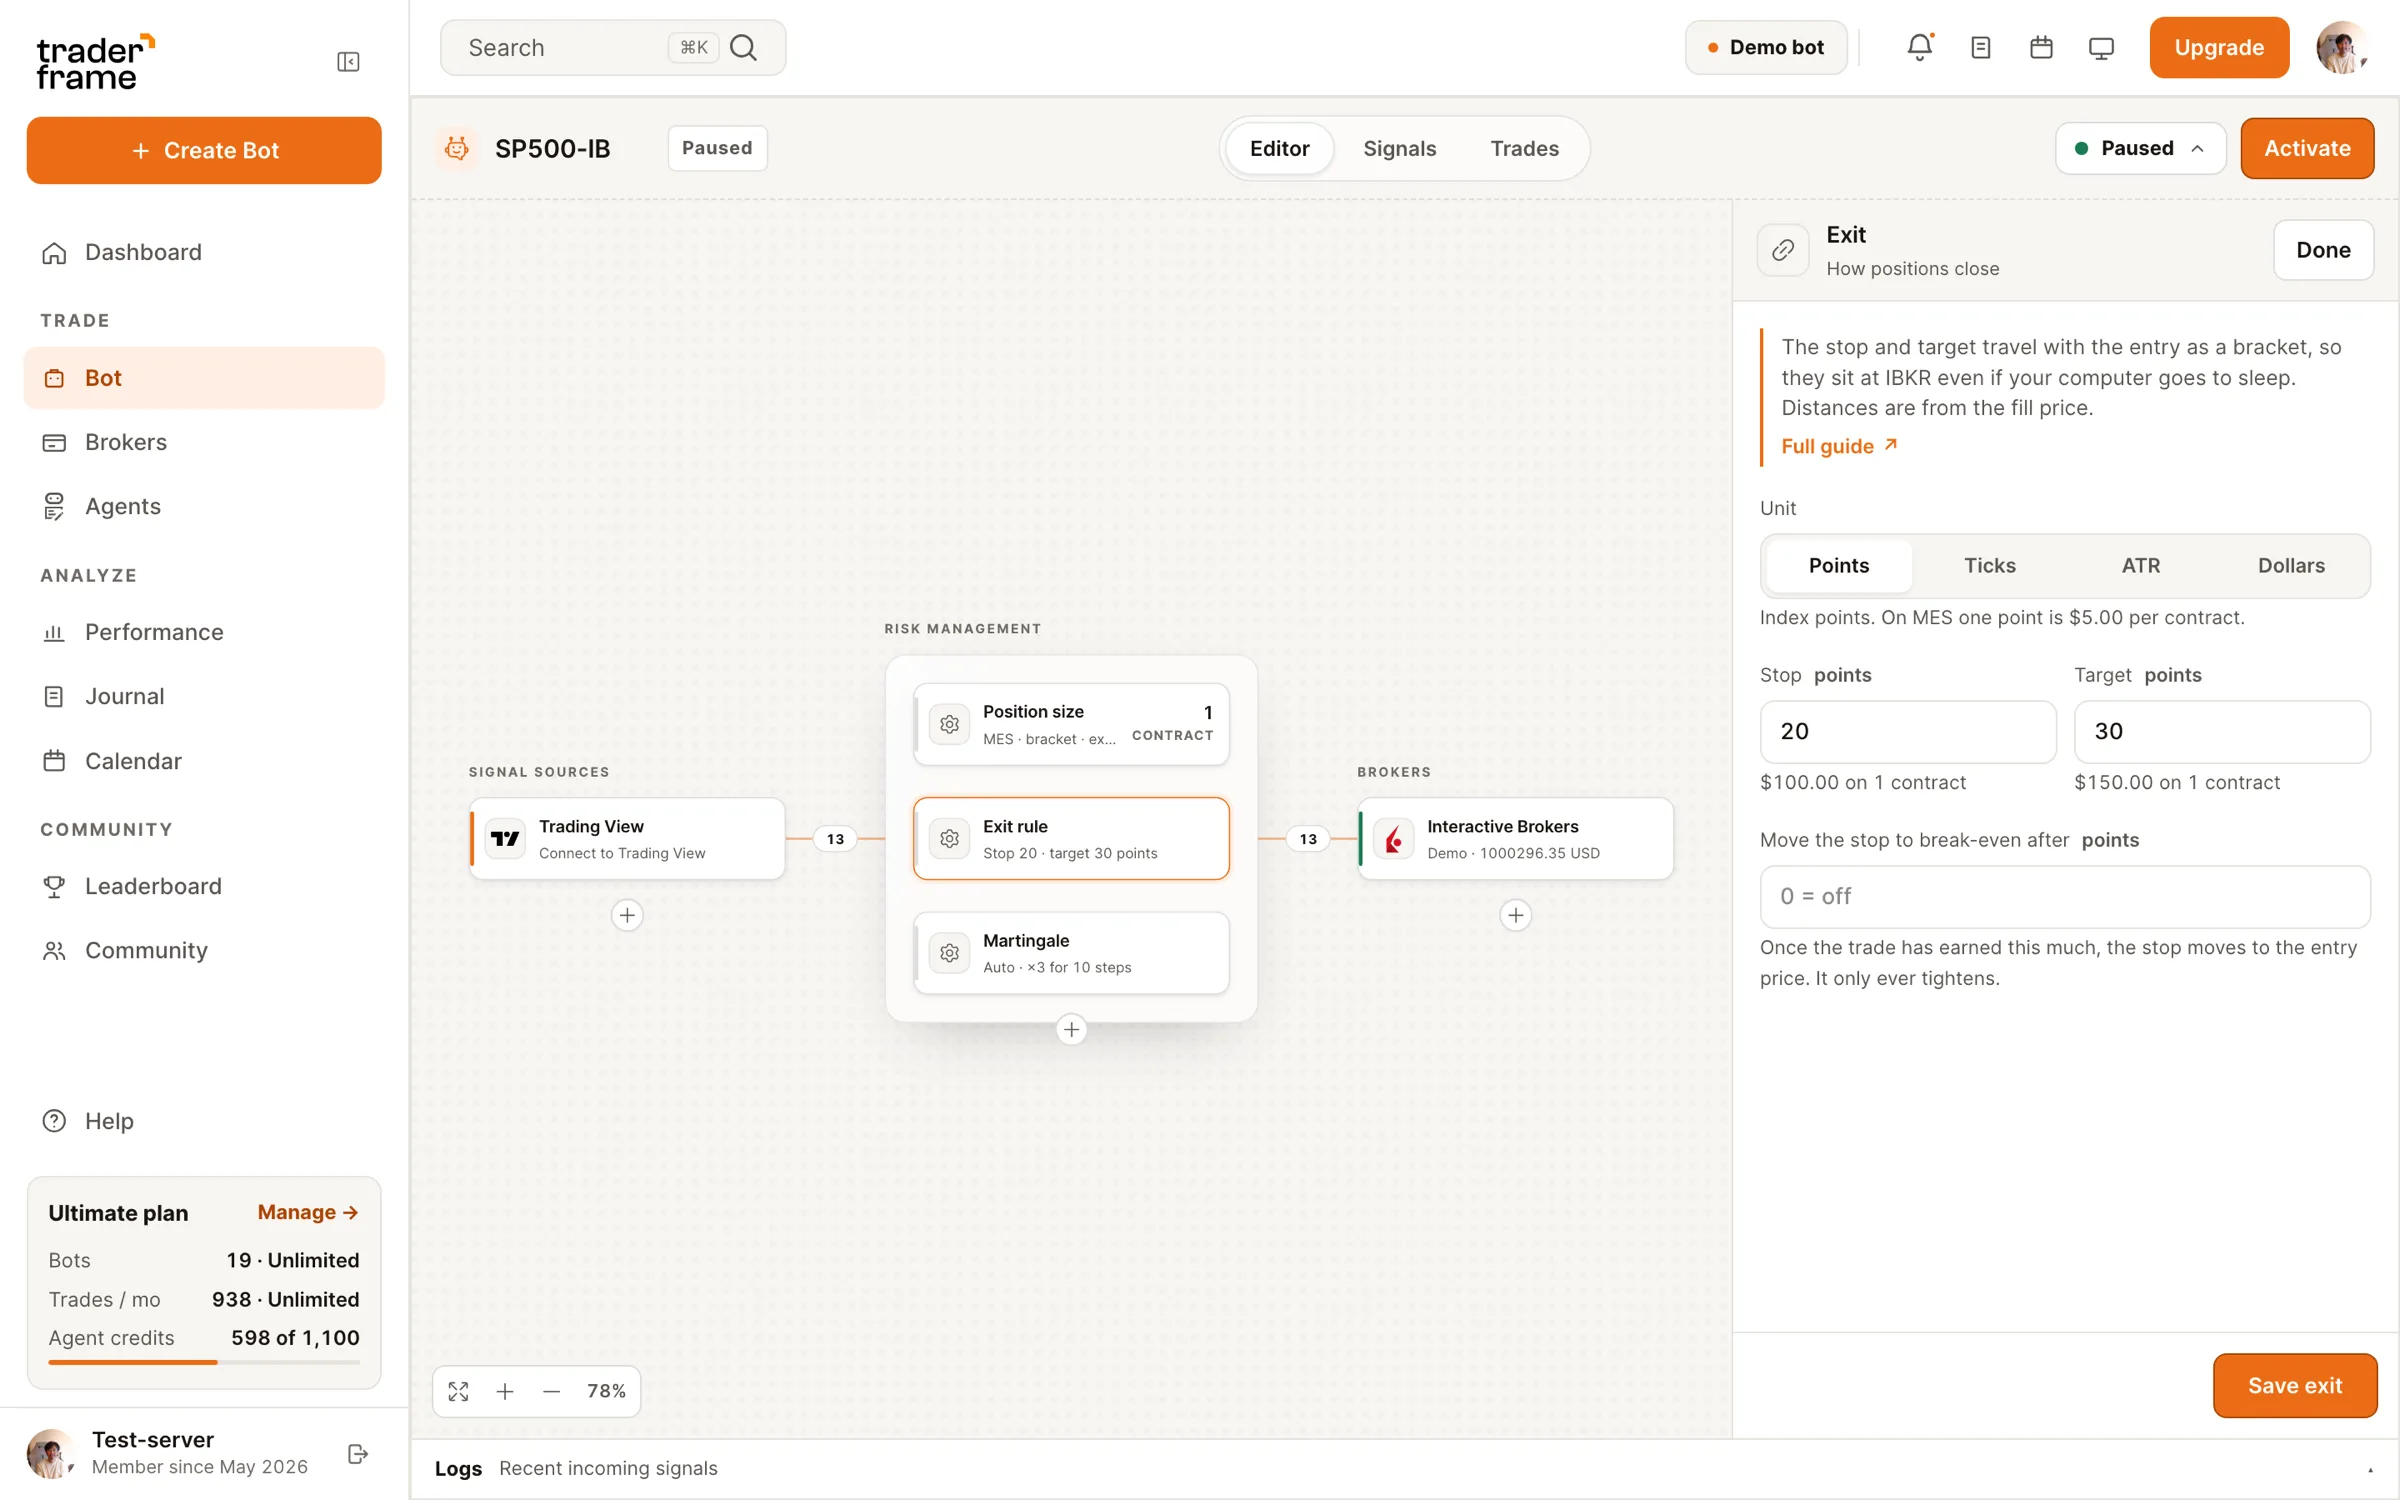Add a new signal source
The image size is (2400, 1500).
click(x=627, y=915)
